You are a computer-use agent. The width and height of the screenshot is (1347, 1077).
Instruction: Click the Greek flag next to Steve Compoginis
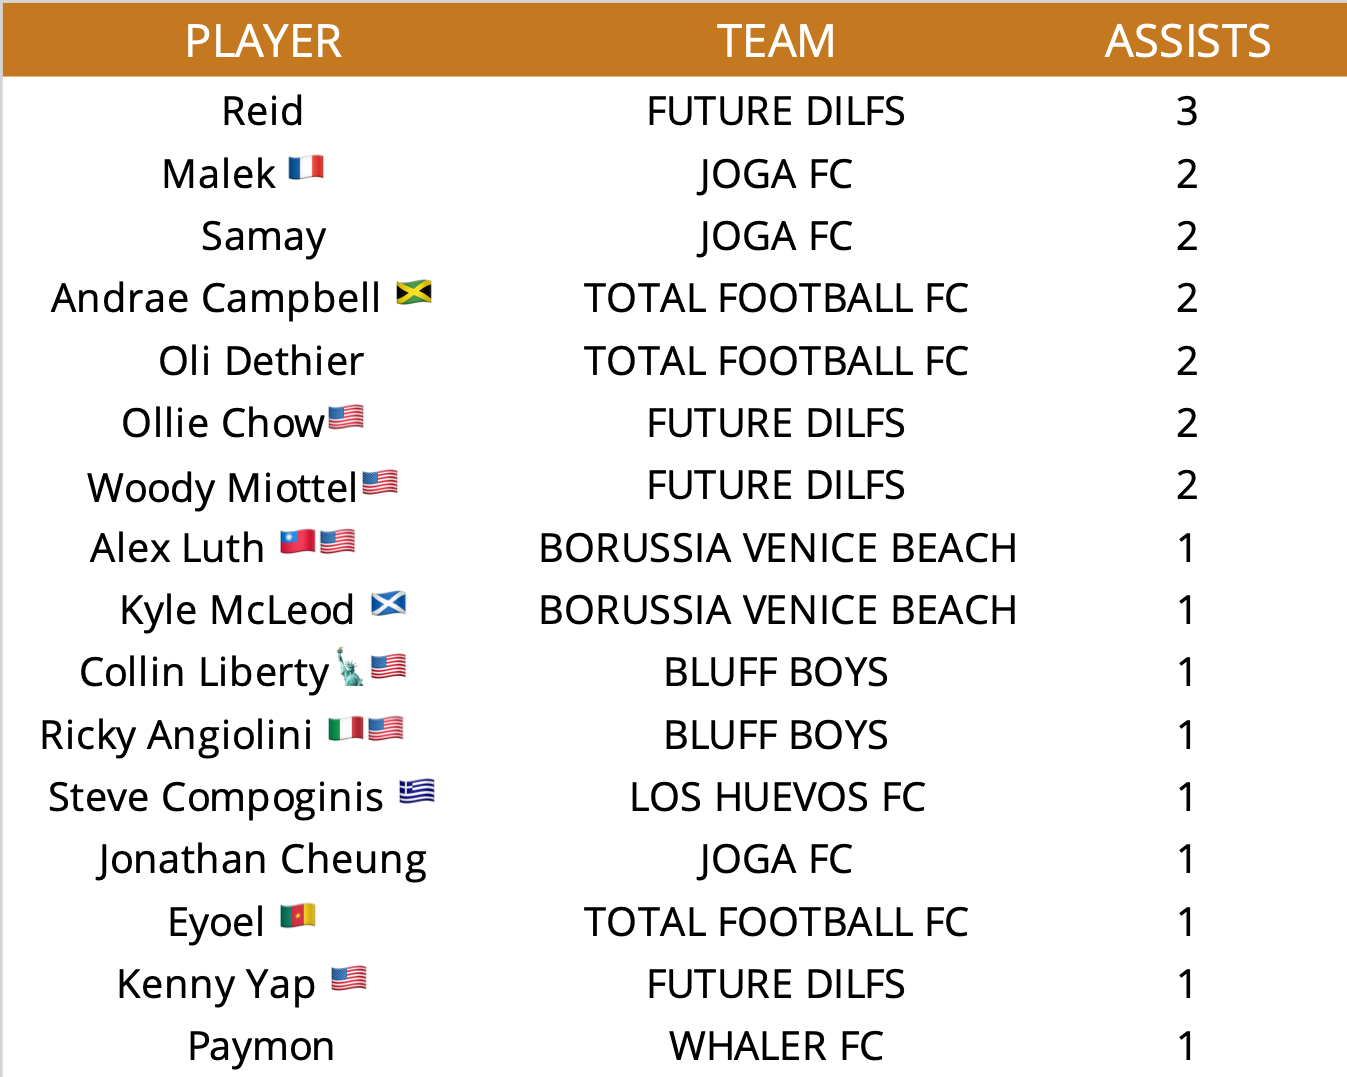point(417,792)
